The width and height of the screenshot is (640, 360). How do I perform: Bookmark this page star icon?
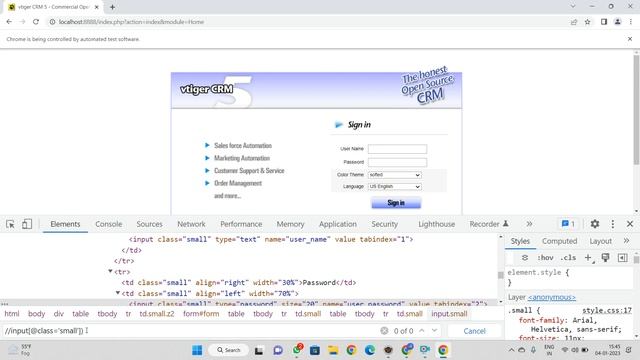[x=587, y=22]
